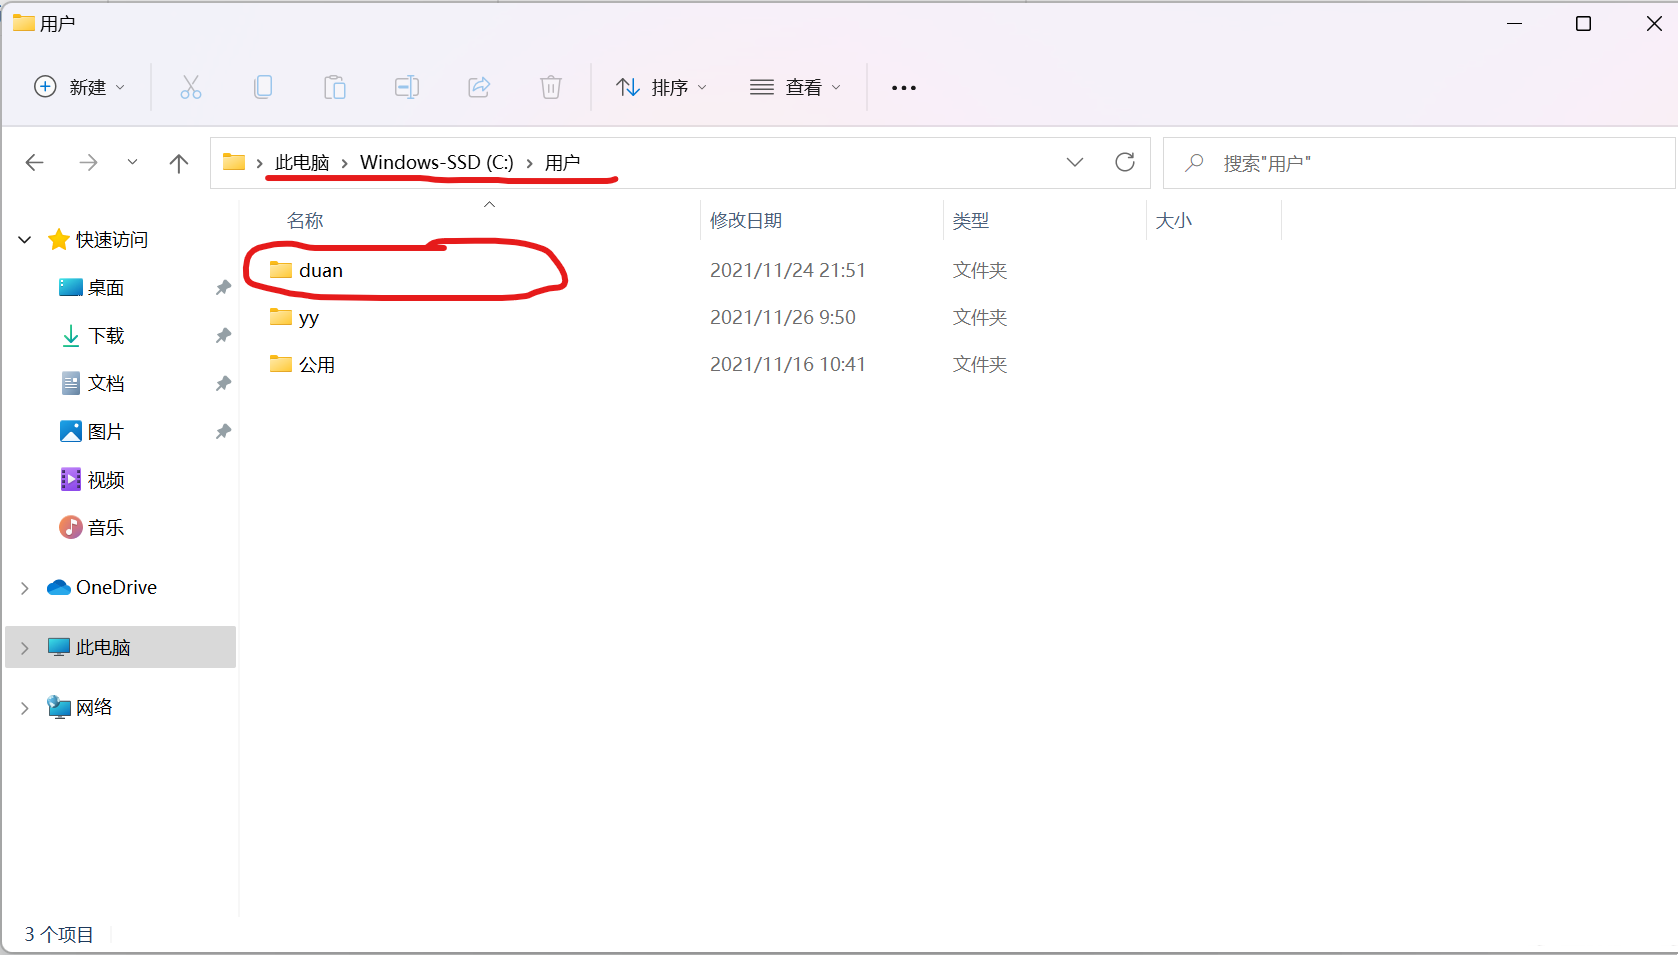The width and height of the screenshot is (1678, 955).
Task: Sort by 修改日期 column header
Action: pos(746,221)
